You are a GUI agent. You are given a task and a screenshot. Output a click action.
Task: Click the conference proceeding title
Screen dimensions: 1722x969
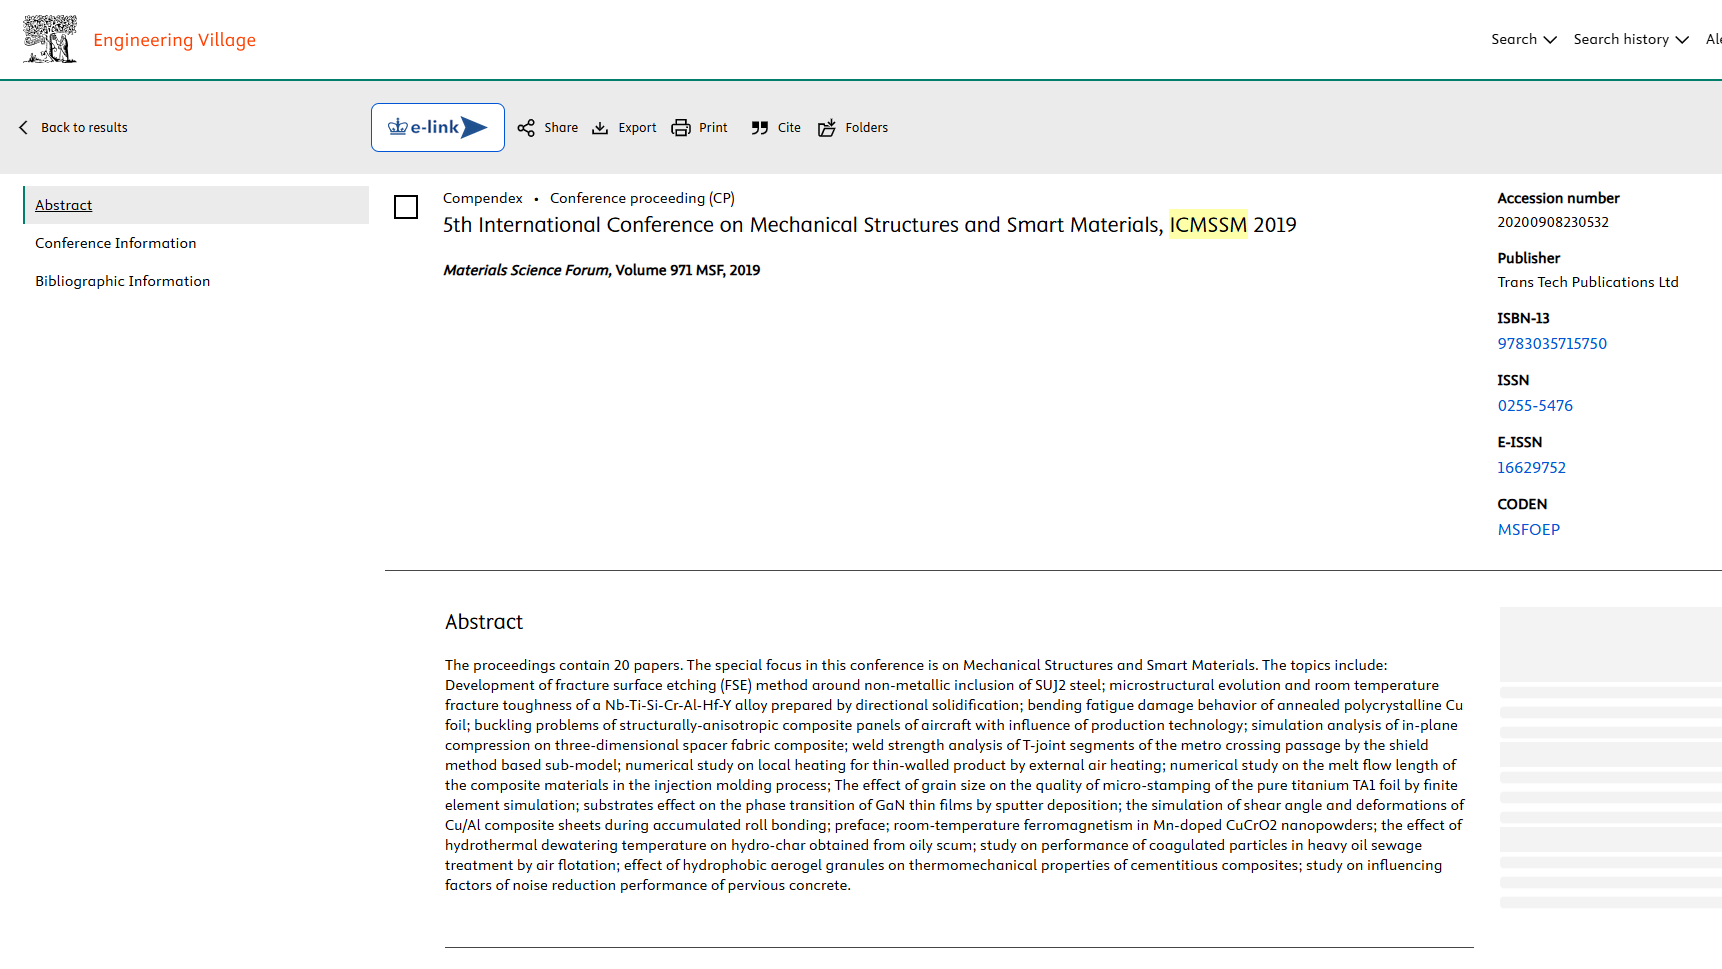click(x=869, y=225)
